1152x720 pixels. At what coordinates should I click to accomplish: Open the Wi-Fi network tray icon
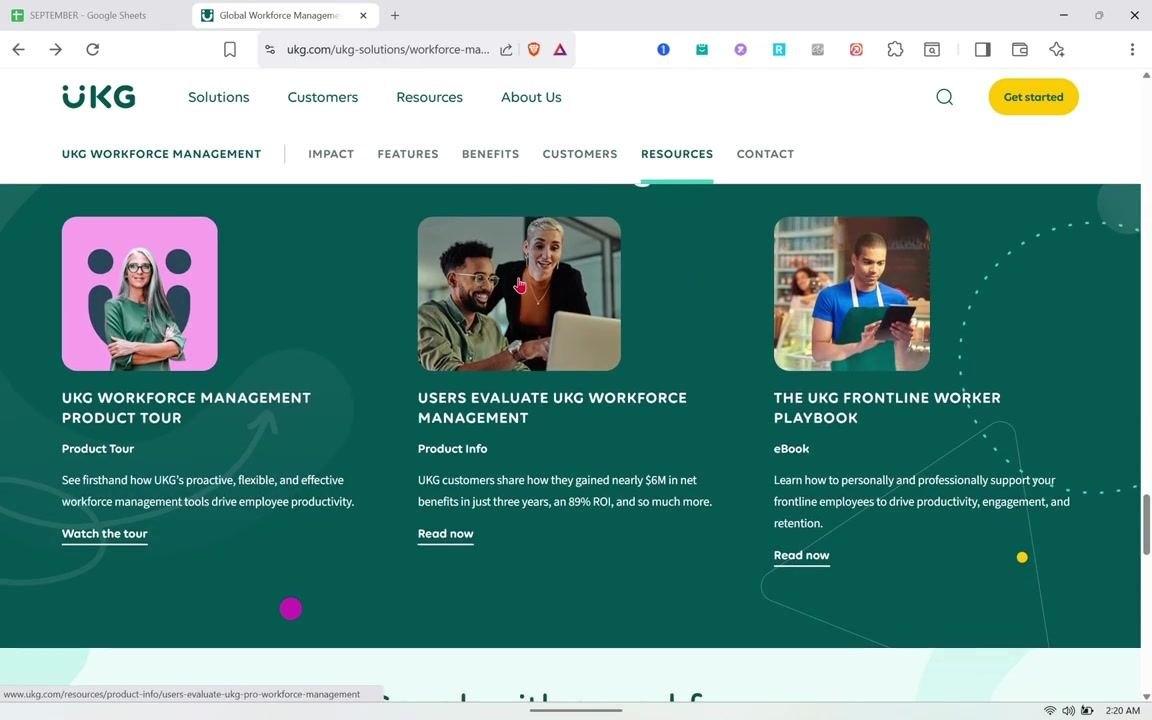1050,710
